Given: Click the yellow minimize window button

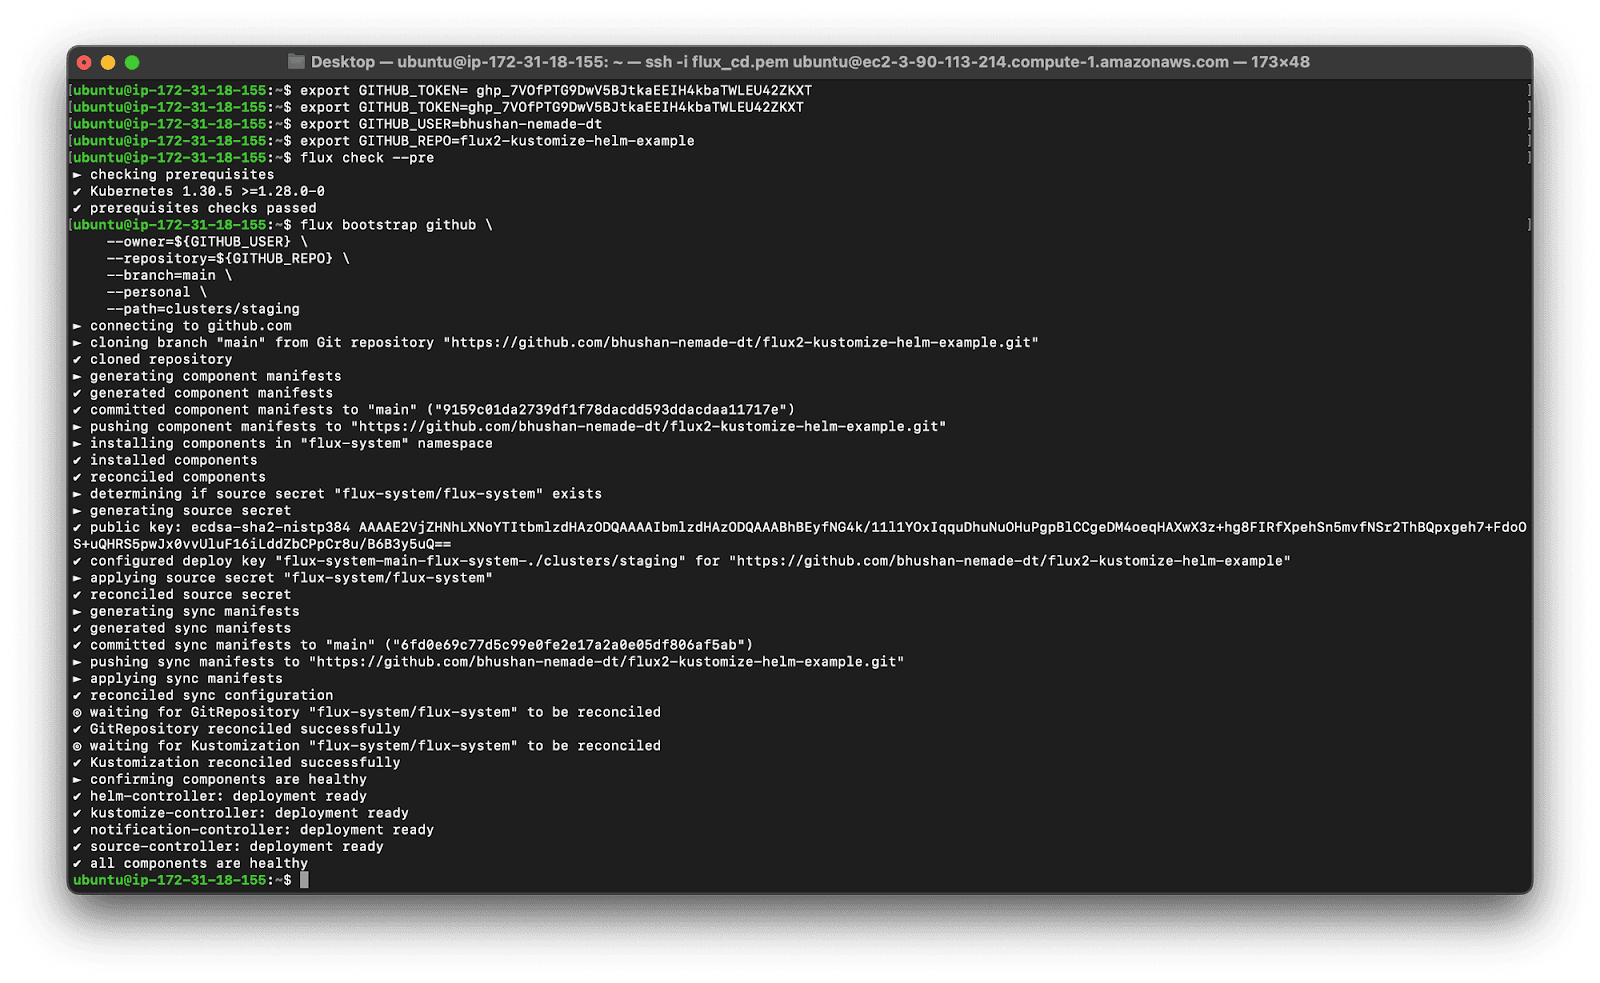Looking at the screenshot, I should tap(108, 62).
